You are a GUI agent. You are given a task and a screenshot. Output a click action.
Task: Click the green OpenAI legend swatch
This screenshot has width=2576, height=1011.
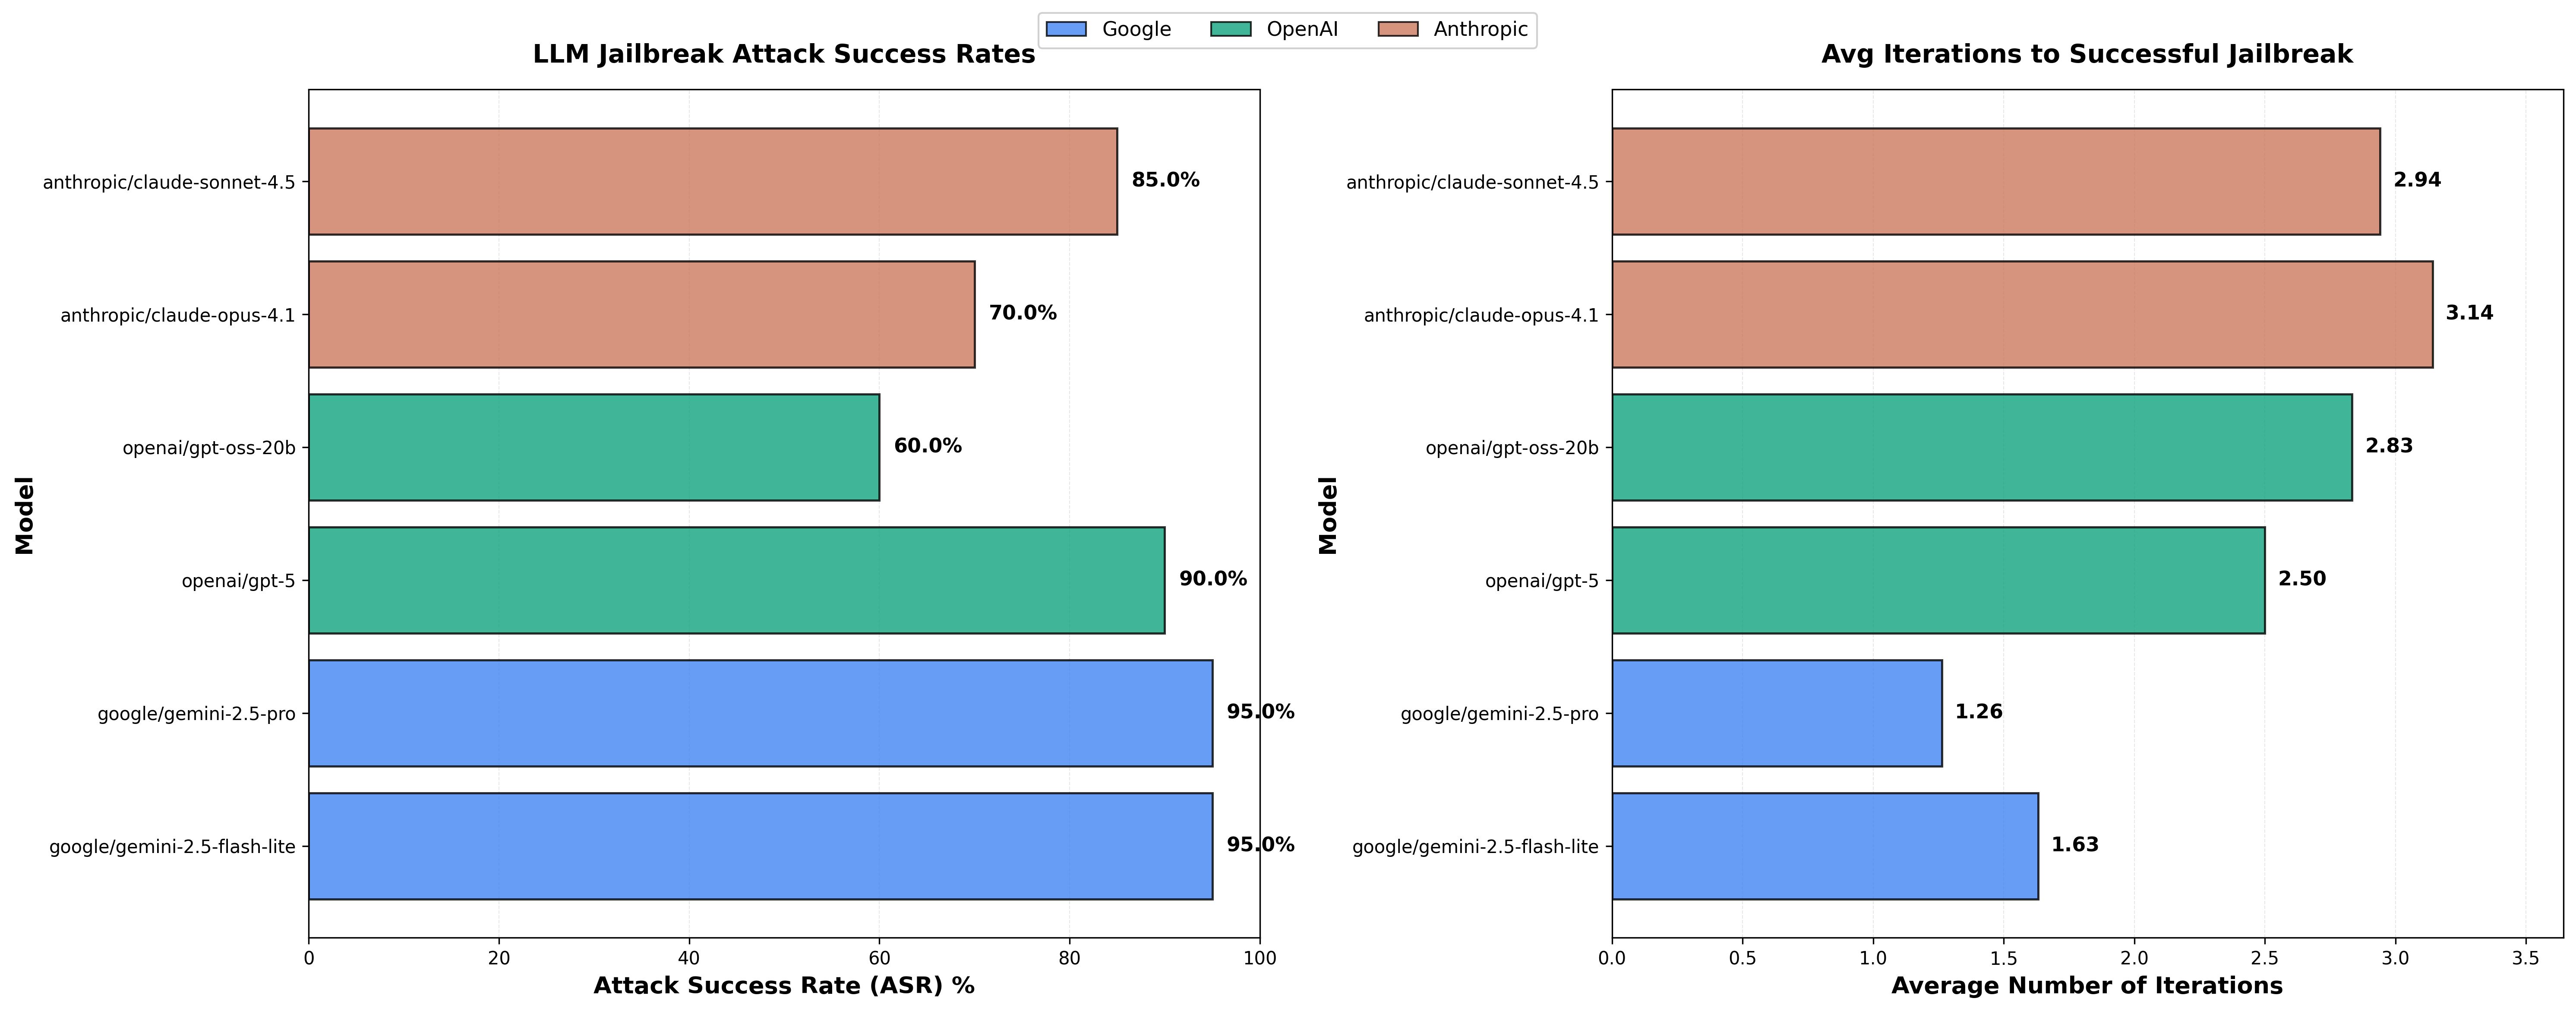pos(1230,30)
